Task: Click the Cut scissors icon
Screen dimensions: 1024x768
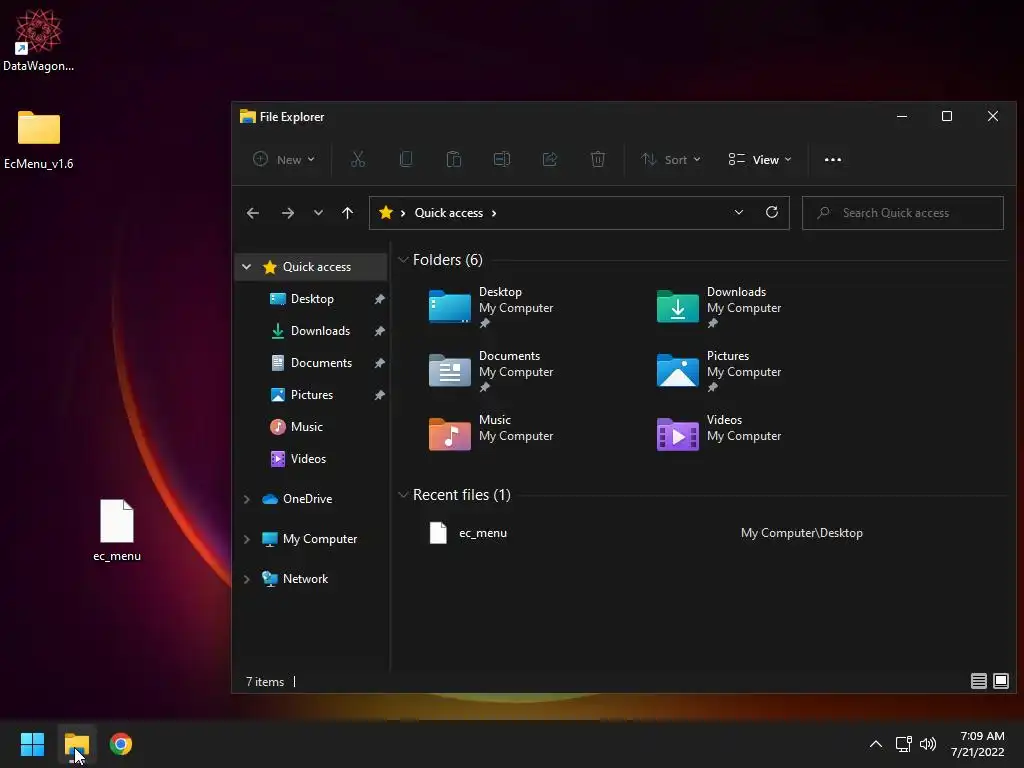Action: click(358, 159)
